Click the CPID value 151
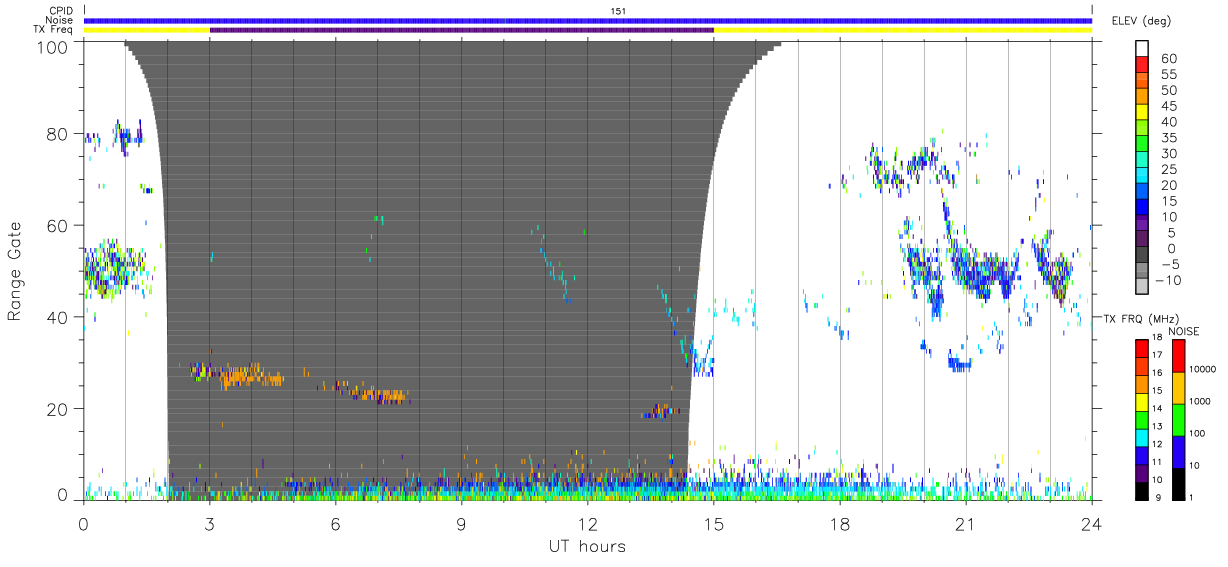The height and width of the screenshot is (567, 1228). tap(618, 11)
